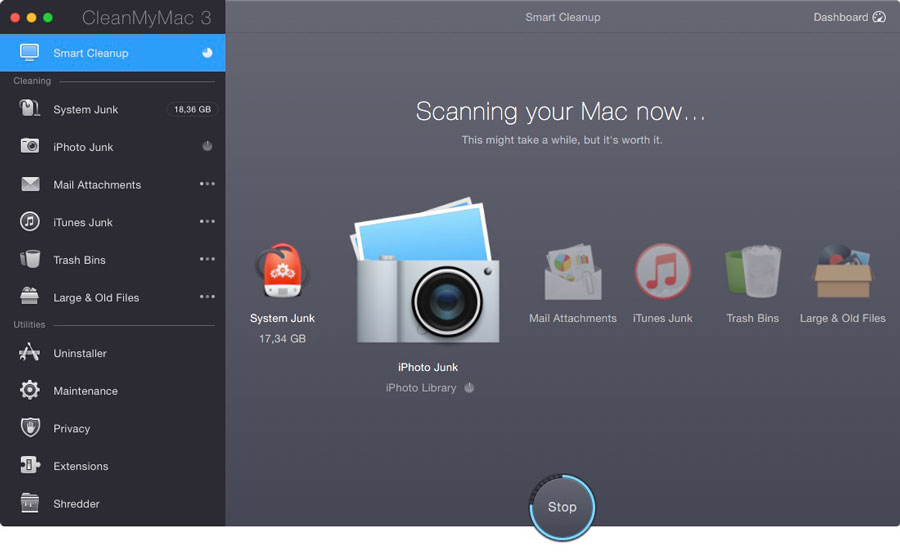This screenshot has height=553, width=900.
Task: Click the System Junk sidebar icon
Action: [x=29, y=108]
